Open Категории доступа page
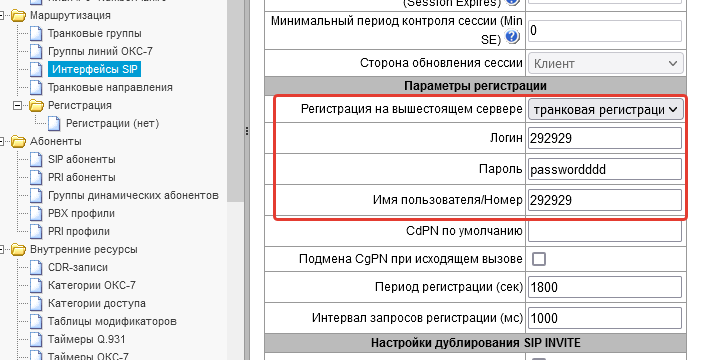Viewport: 724px width, 360px height. coord(97,303)
